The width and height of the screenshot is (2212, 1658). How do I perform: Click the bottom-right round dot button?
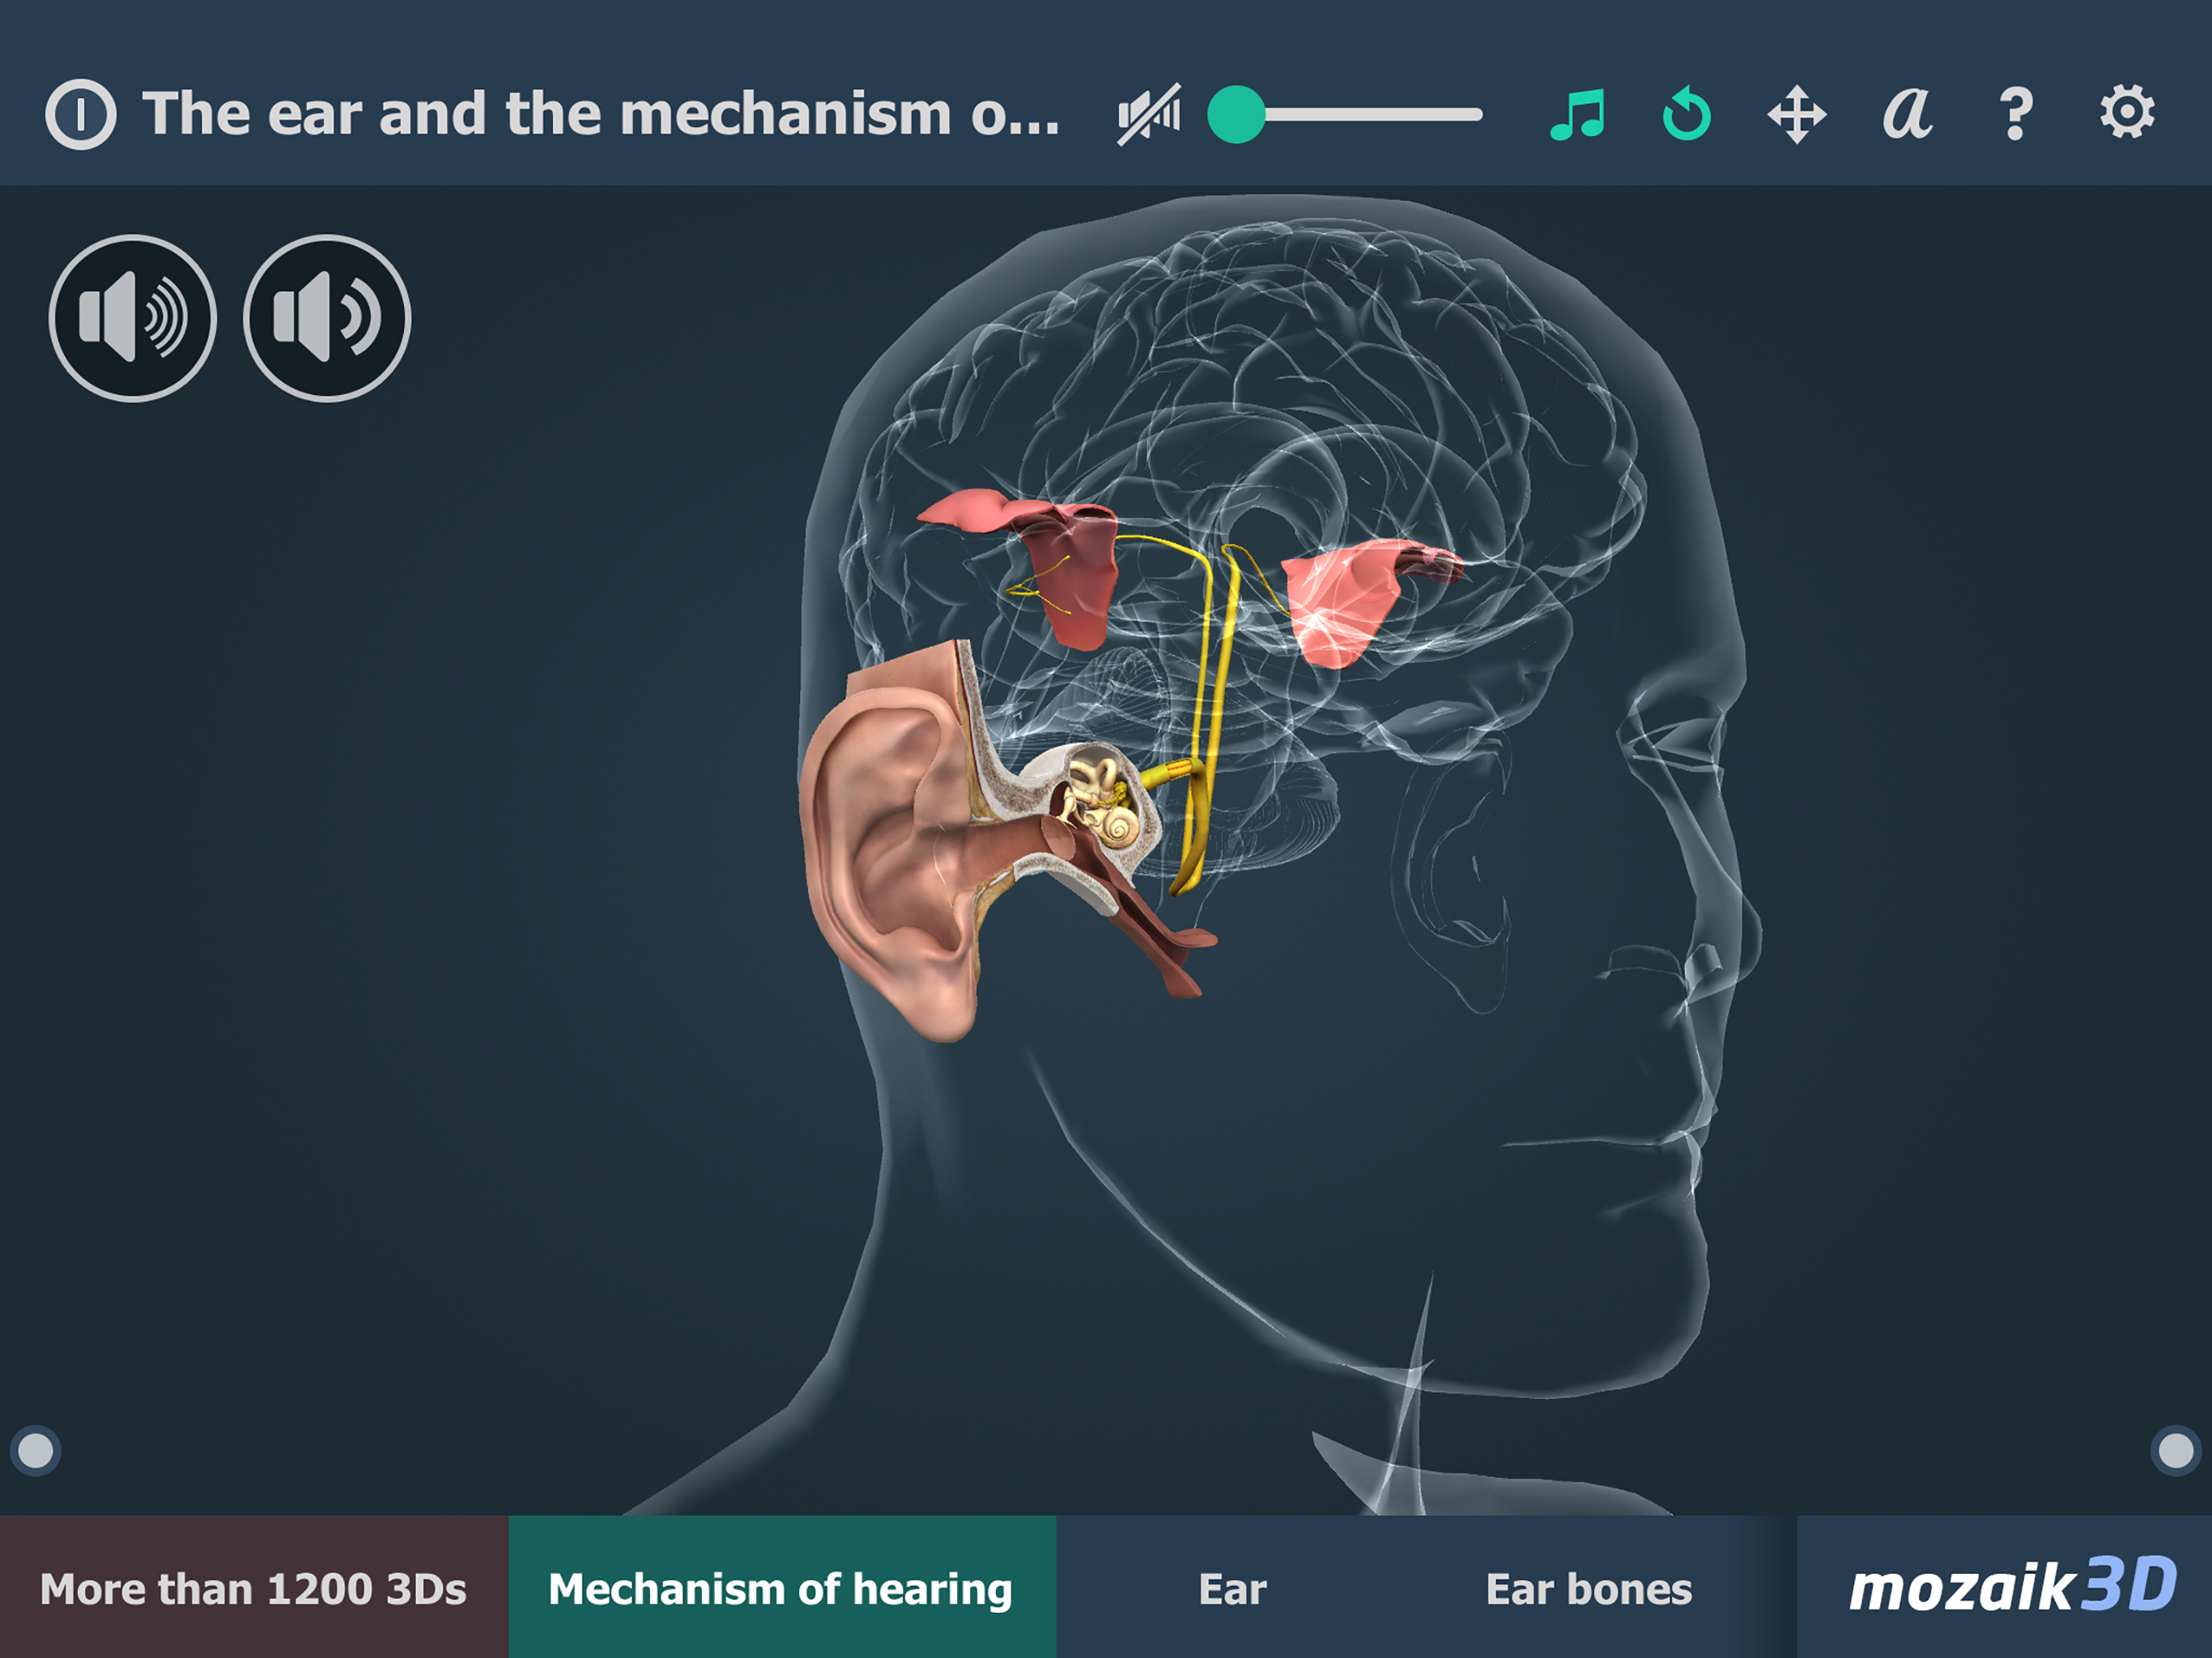pyautogui.click(x=2176, y=1450)
